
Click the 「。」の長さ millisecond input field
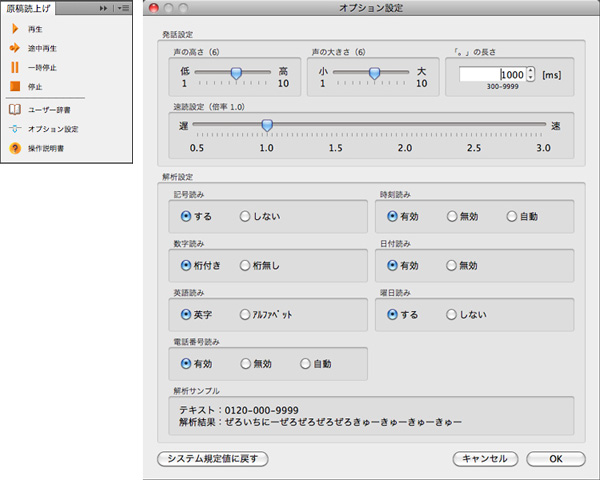pos(492,74)
